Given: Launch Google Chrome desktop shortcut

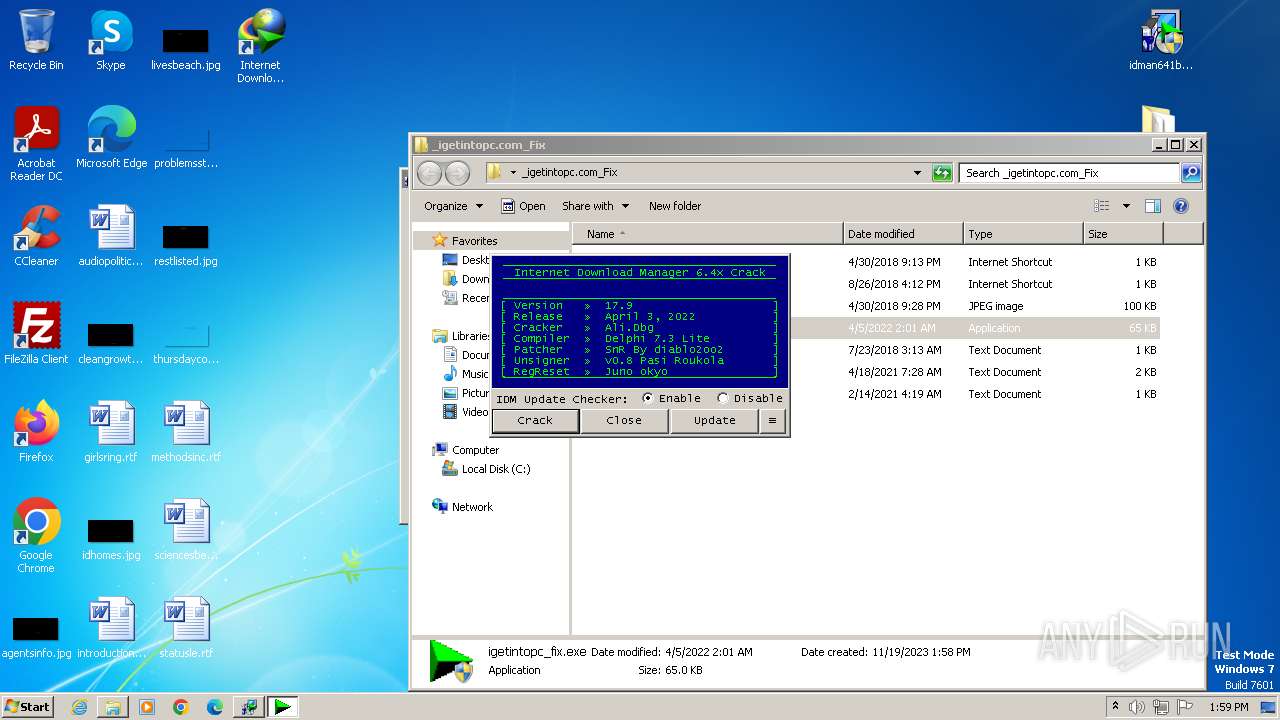Looking at the screenshot, I should pos(36,536).
